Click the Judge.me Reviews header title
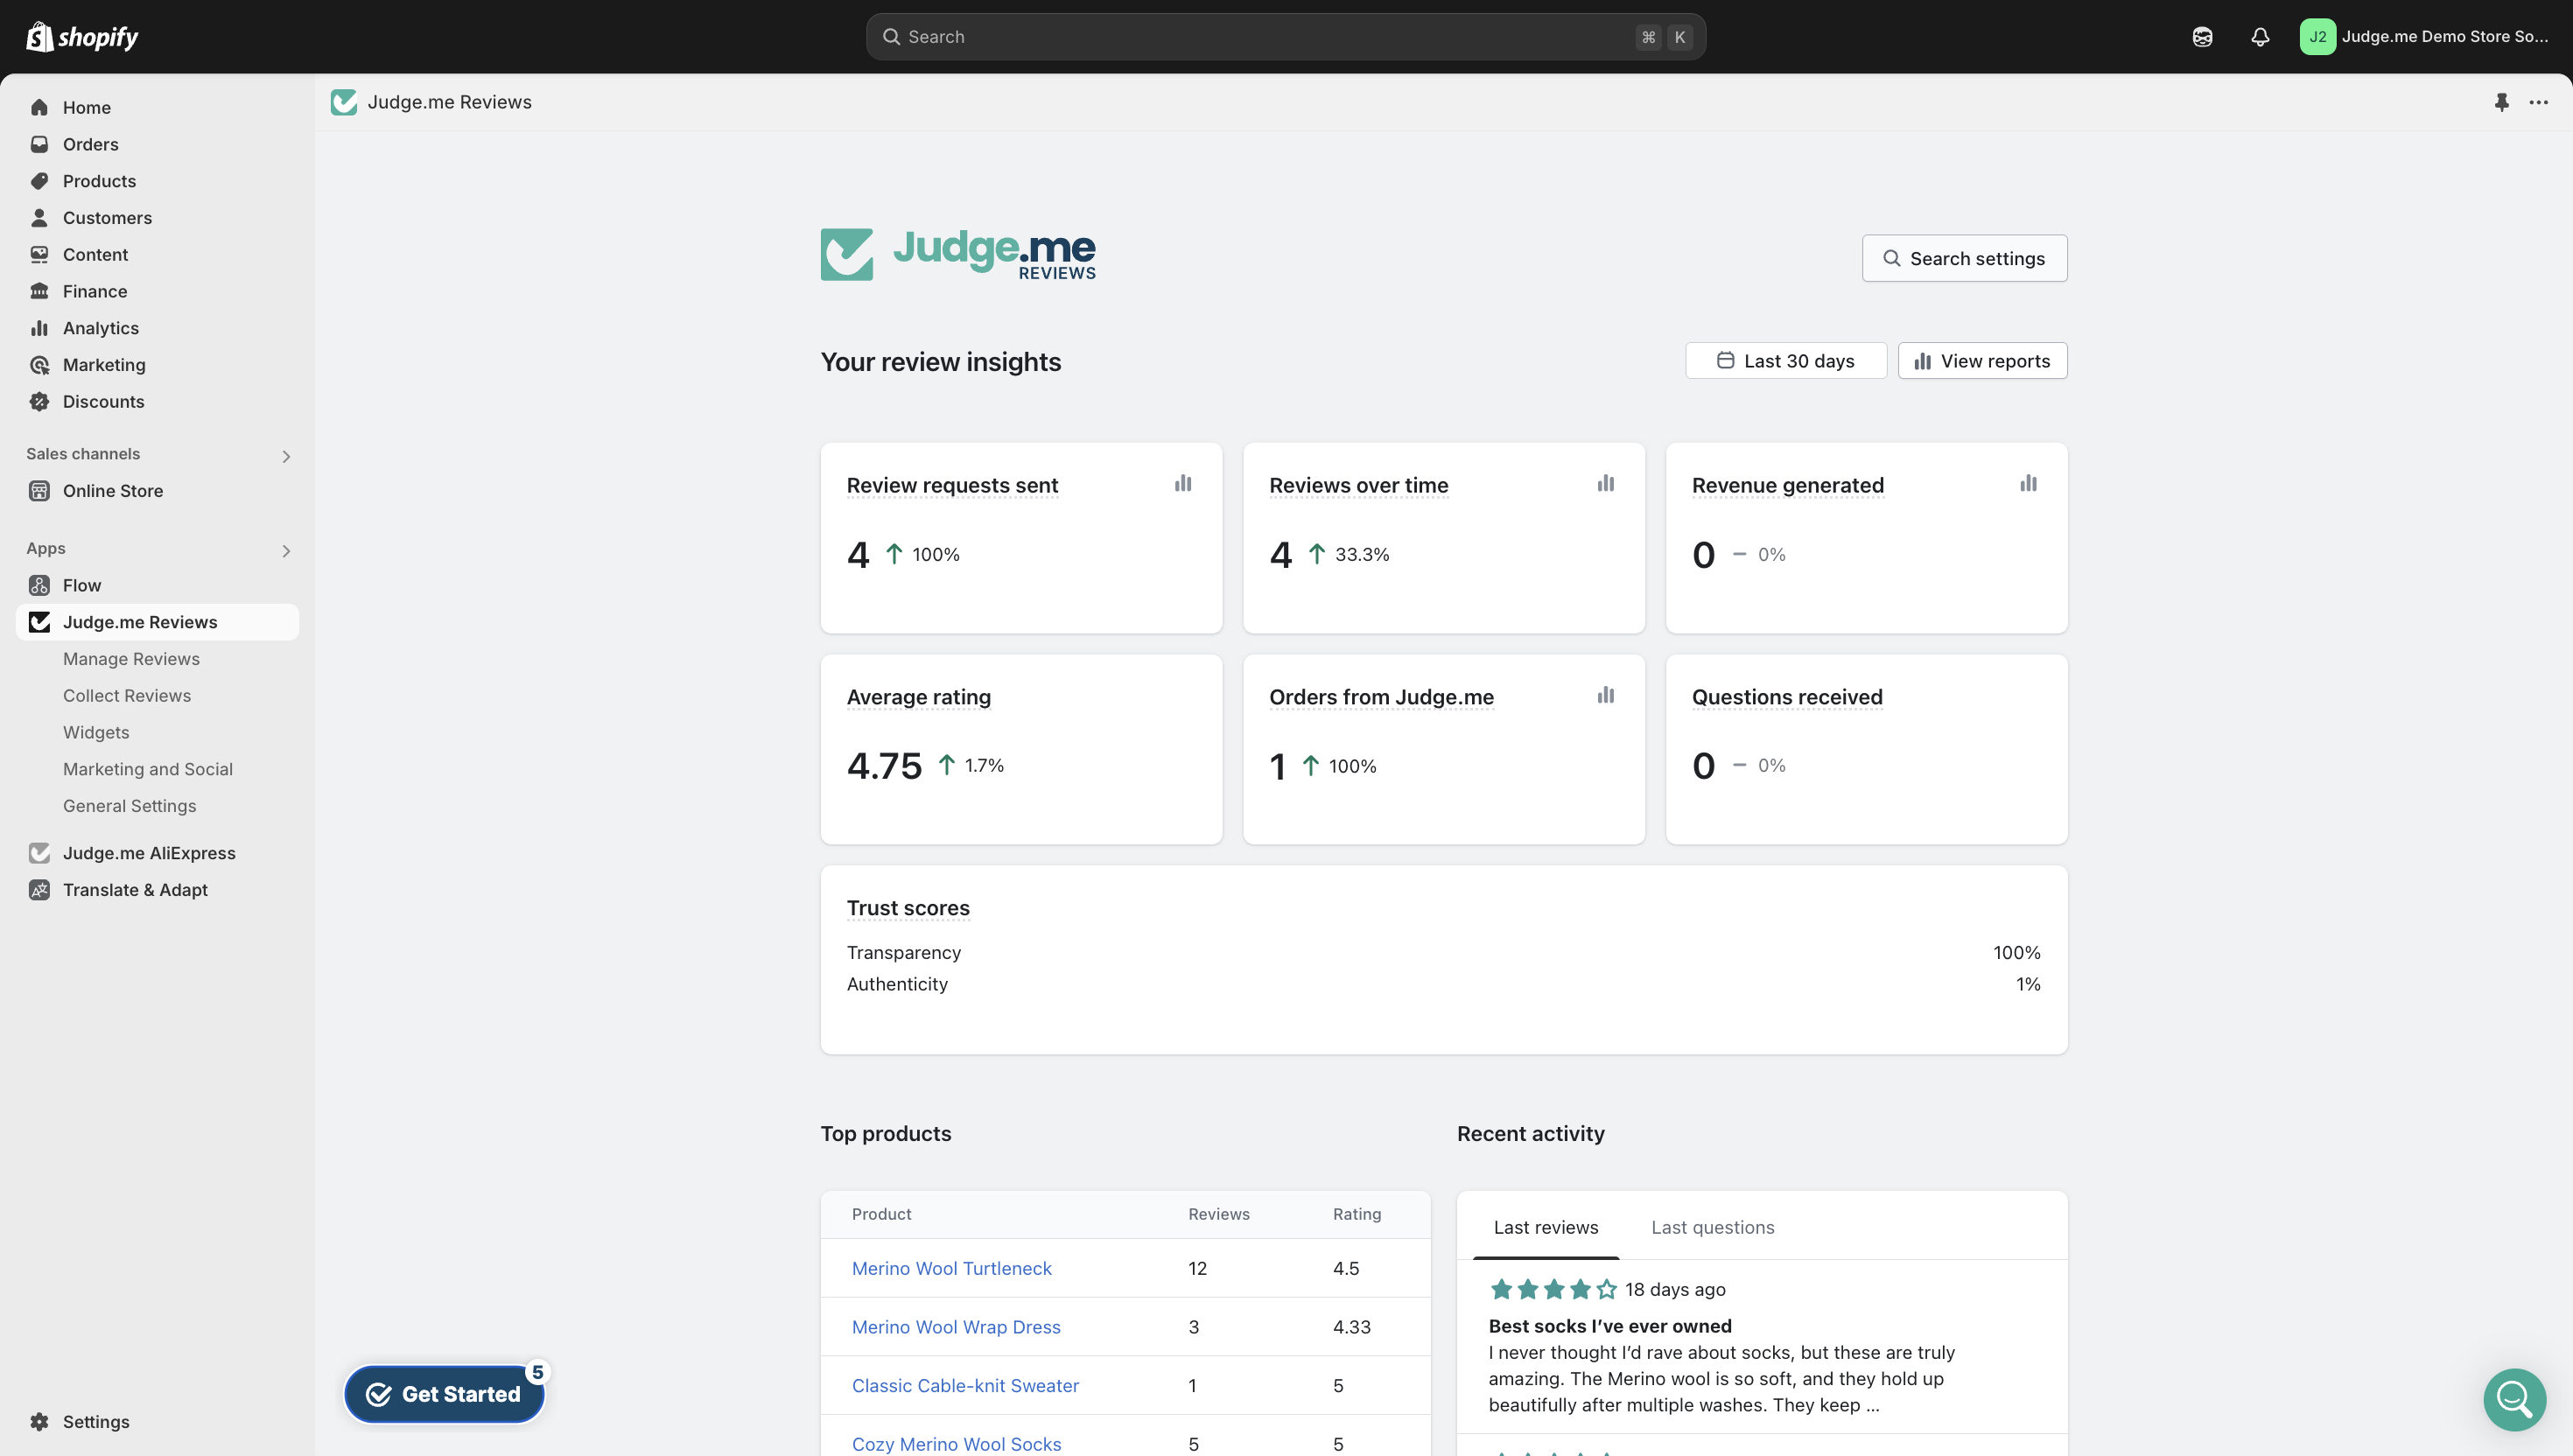This screenshot has width=2573, height=1456. tap(449, 102)
